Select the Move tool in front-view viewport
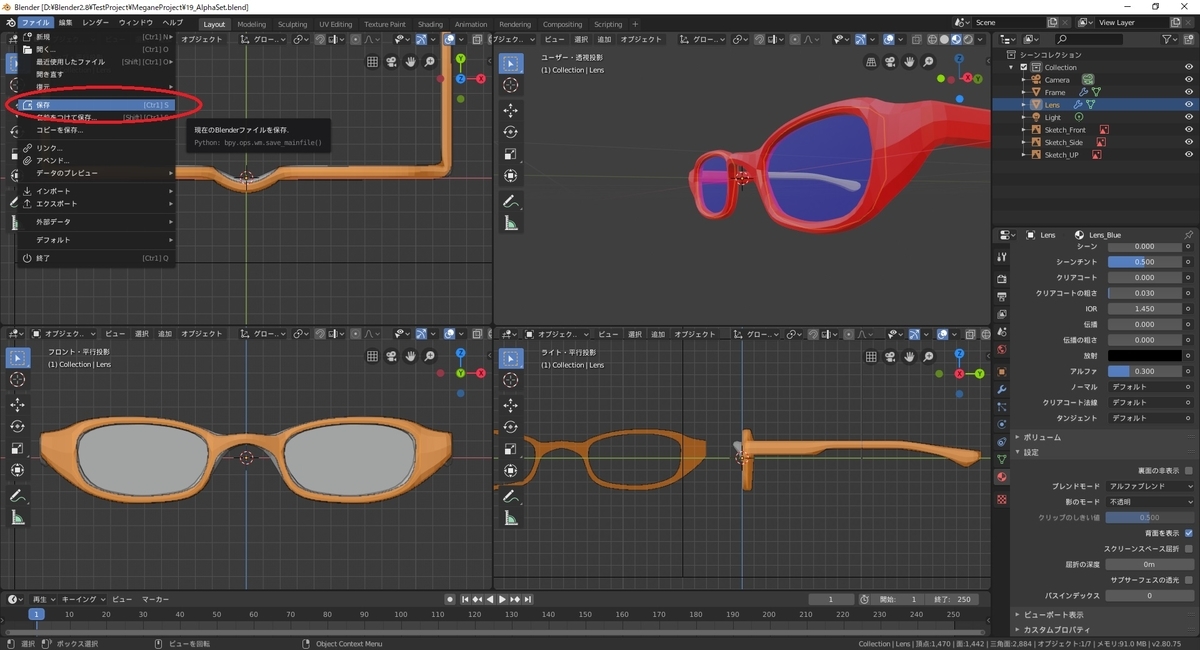The image size is (1200, 650). click(17, 405)
